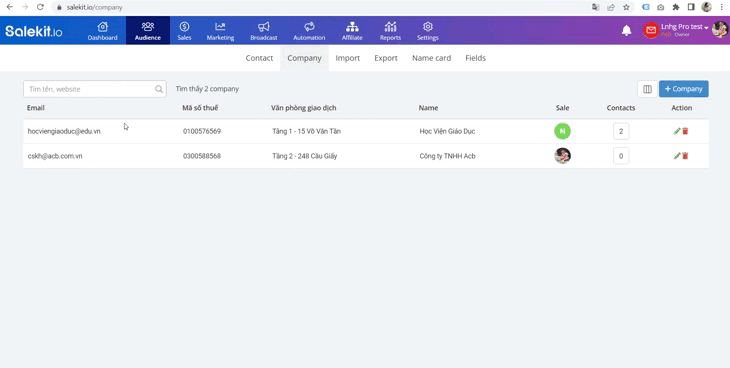This screenshot has width=730, height=368.
Task: Click contacts count 0 for Công ty TNHH Acb
Action: (x=621, y=156)
